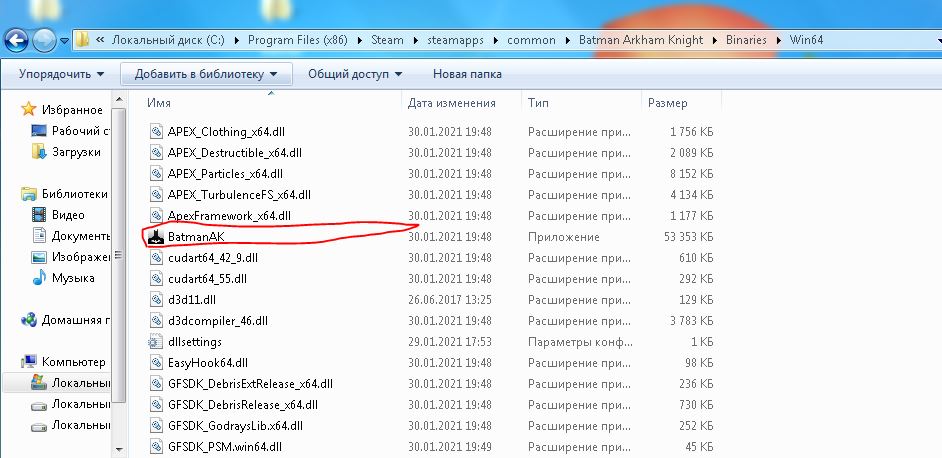
Task: Expand breadcrumb arrow after steamapps
Action: pyautogui.click(x=496, y=40)
